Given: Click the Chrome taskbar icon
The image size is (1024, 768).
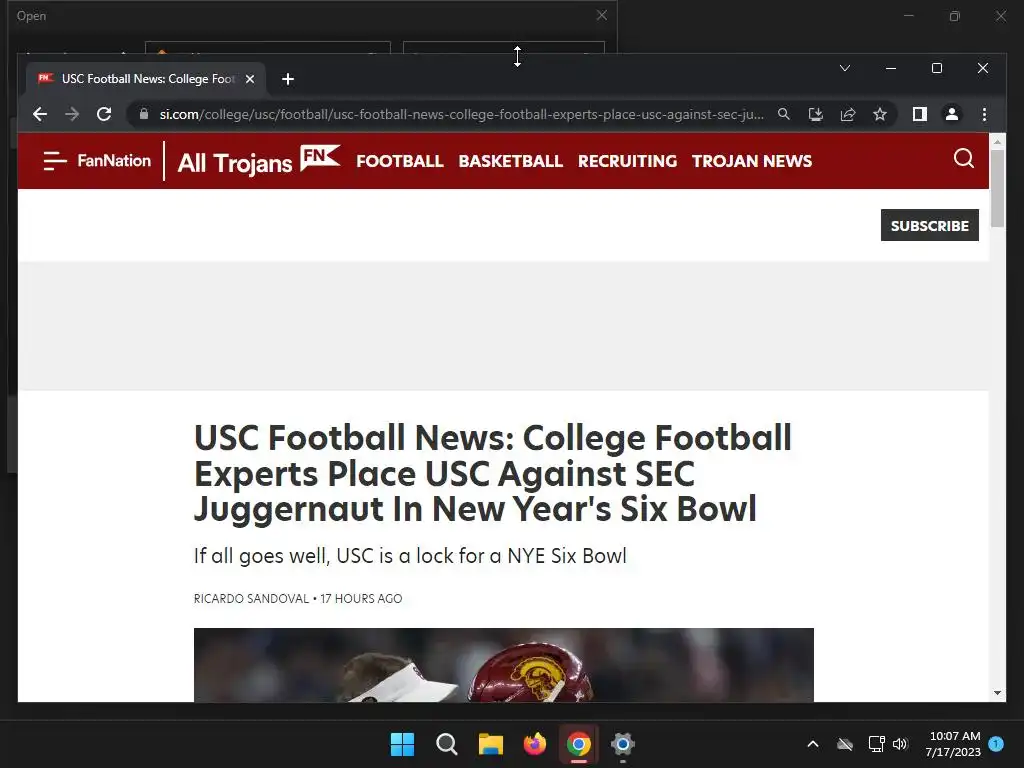Looking at the screenshot, I should (x=579, y=744).
